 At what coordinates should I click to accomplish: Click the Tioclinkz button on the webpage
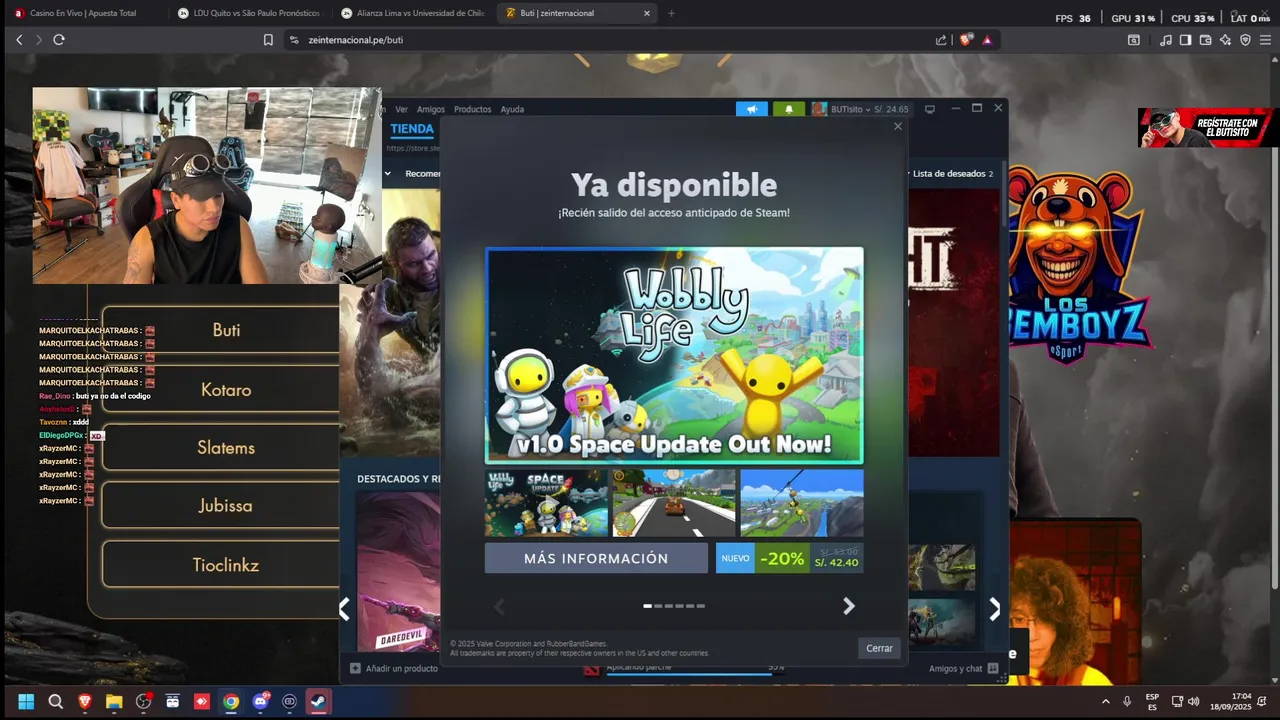point(226,565)
